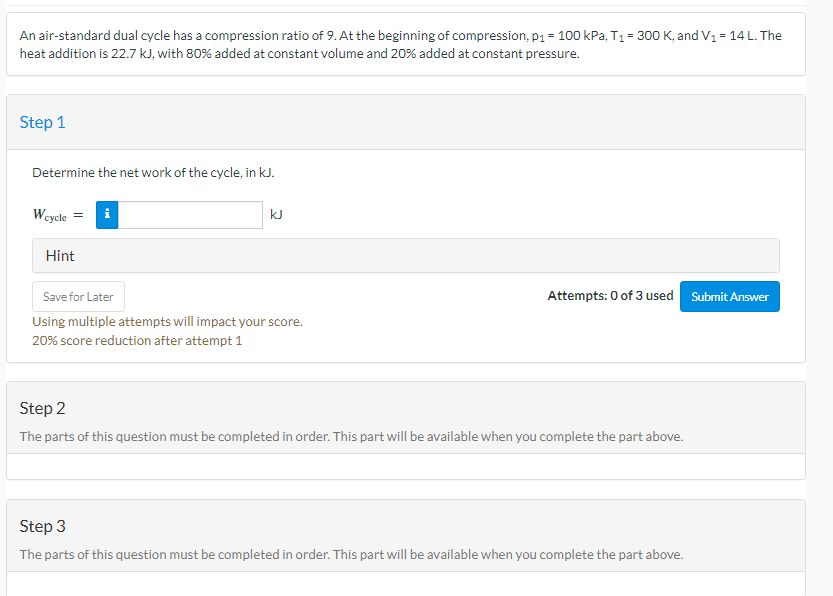Select the Step 1 heading

43,122
